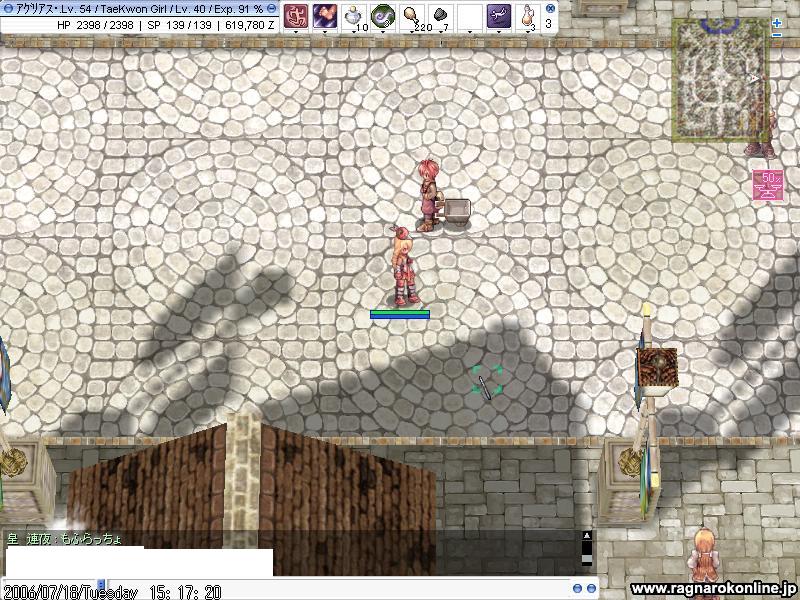This screenshot has width=800, height=600.
Task: Click the red rune skill icon in hotbar
Action: (296, 16)
